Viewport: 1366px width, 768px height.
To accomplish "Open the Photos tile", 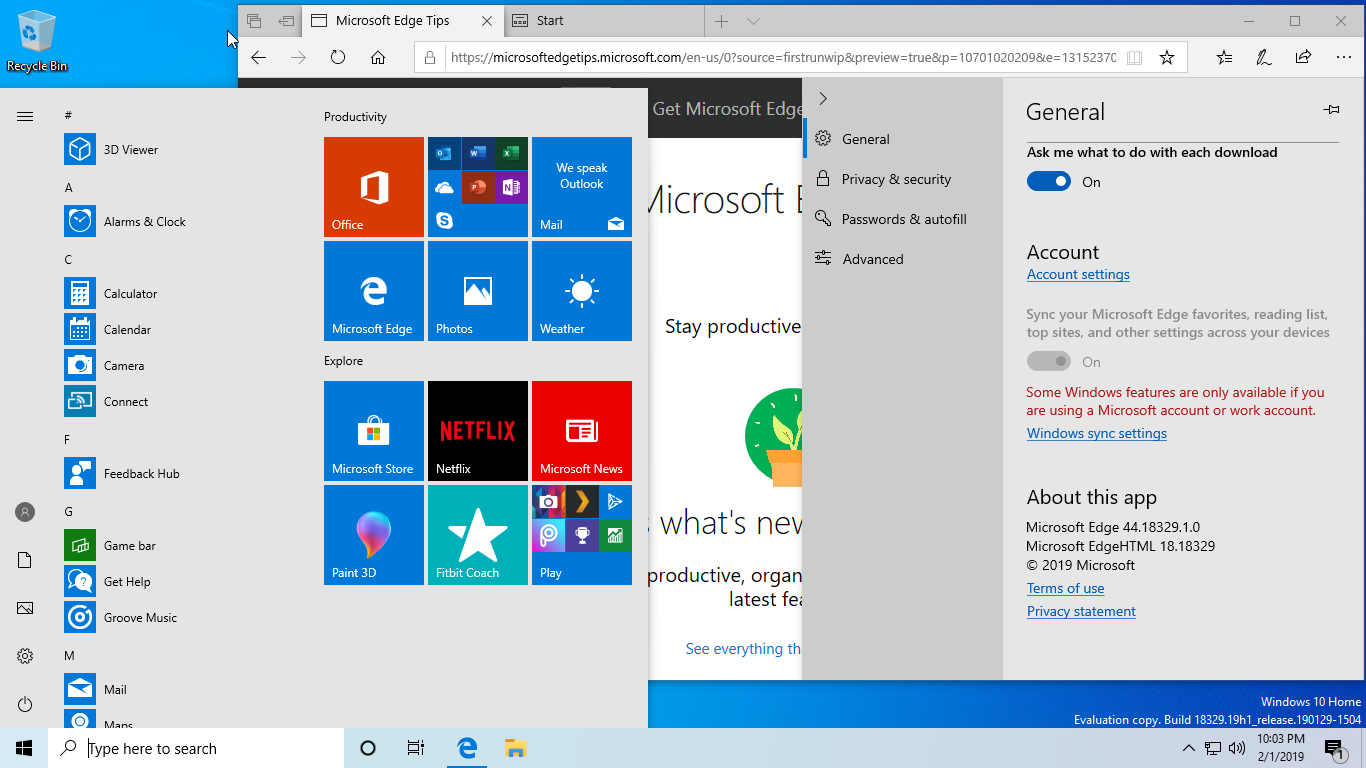I will pyautogui.click(x=478, y=291).
